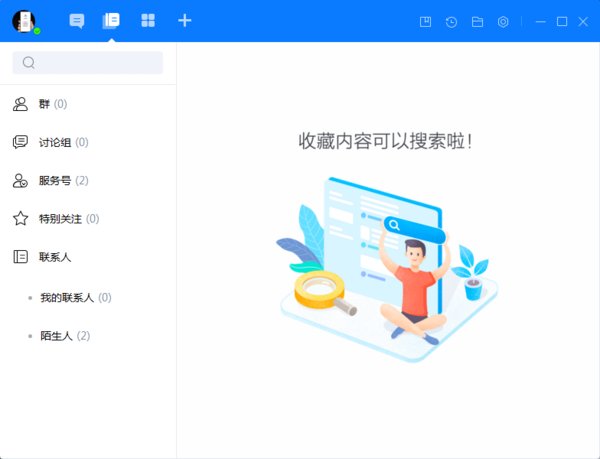Switch to the messages chat tab
The height and width of the screenshot is (459, 600).
click(x=77, y=21)
